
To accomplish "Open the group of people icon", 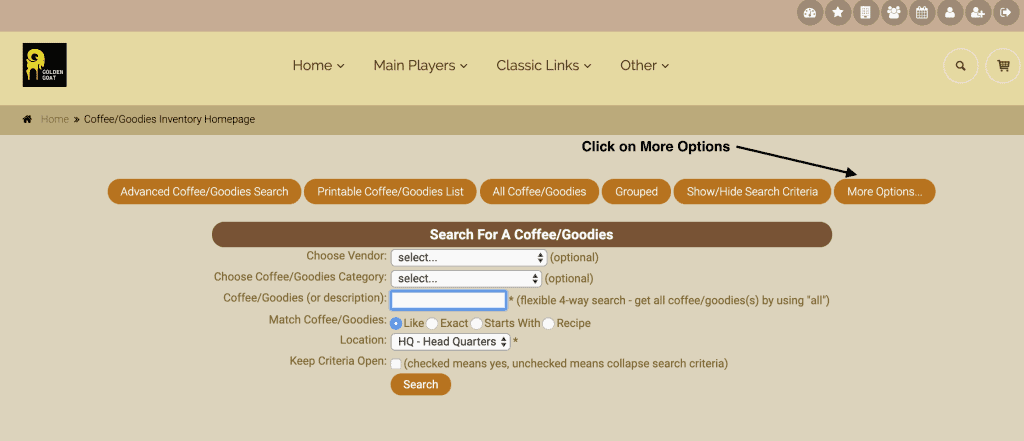I will click(894, 13).
